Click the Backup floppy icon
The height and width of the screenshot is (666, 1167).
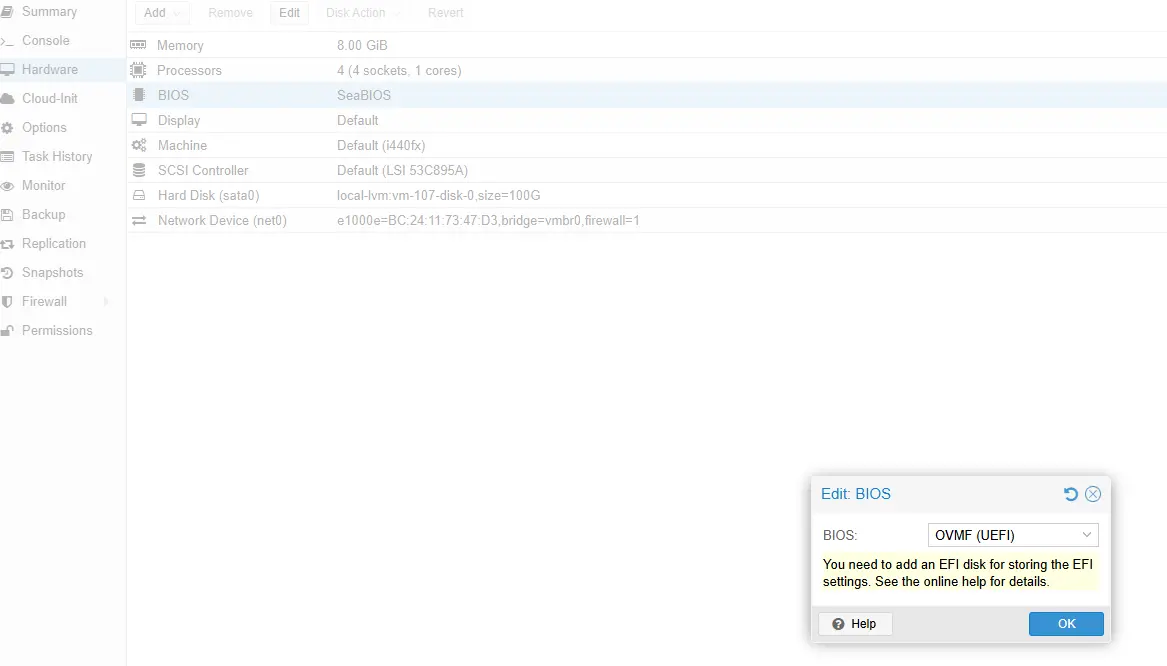pos(8,215)
